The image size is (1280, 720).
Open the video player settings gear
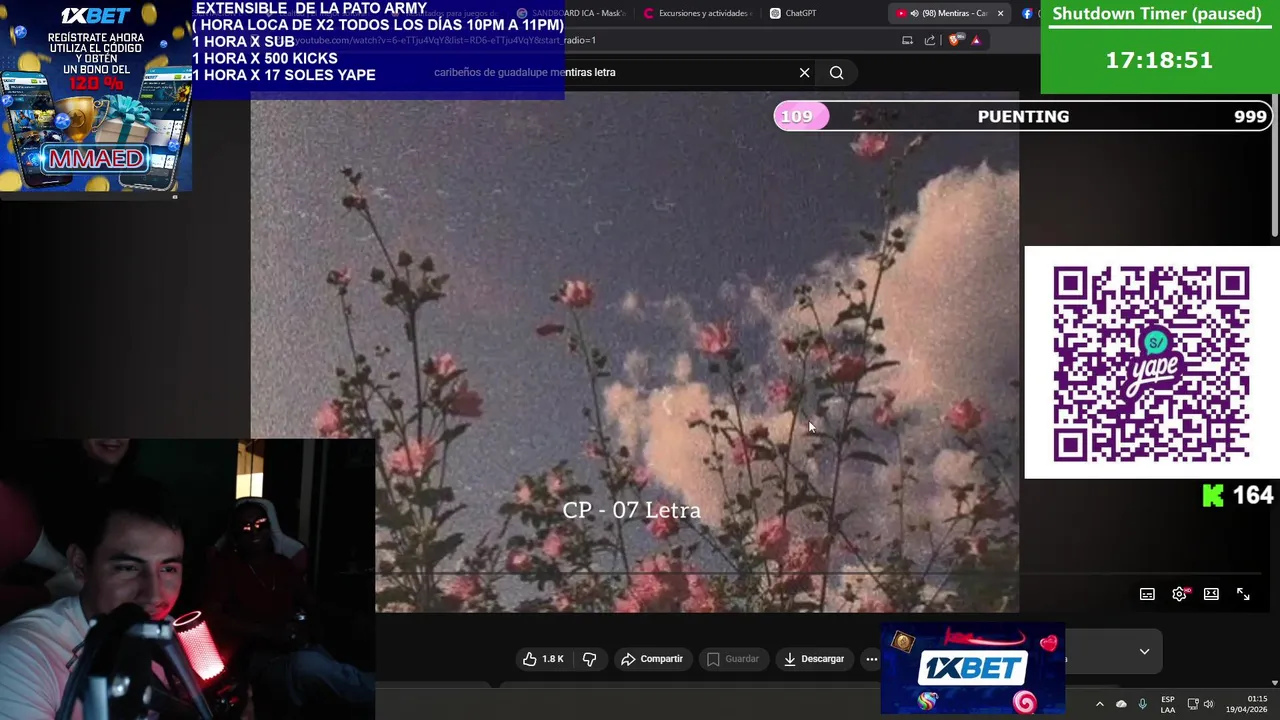tap(1180, 594)
